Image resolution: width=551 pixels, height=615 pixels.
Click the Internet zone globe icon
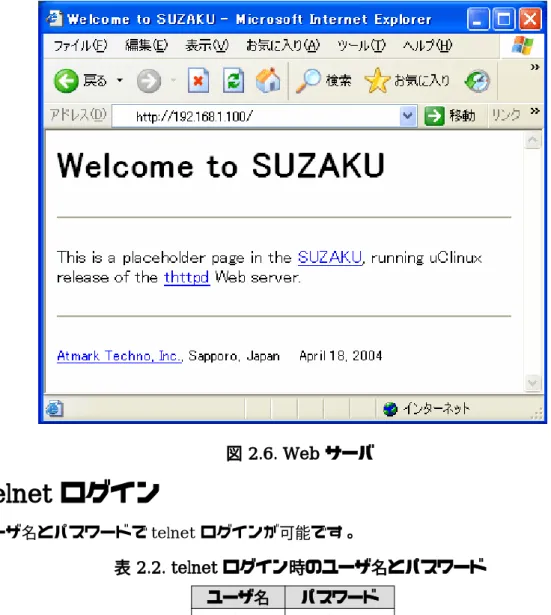390,409
